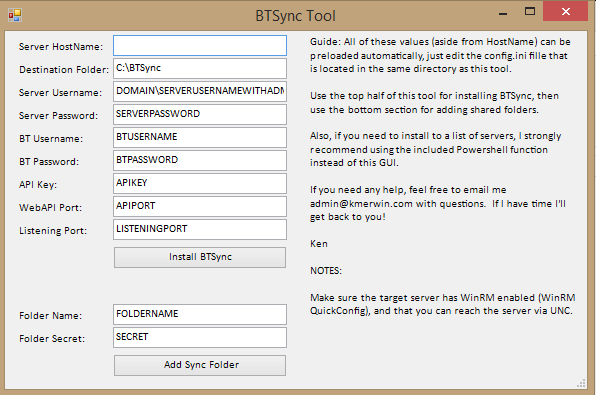Screen dimensions: 596x395
Task: Click the 'BTSync Tool' window title
Action: (x=295, y=16)
